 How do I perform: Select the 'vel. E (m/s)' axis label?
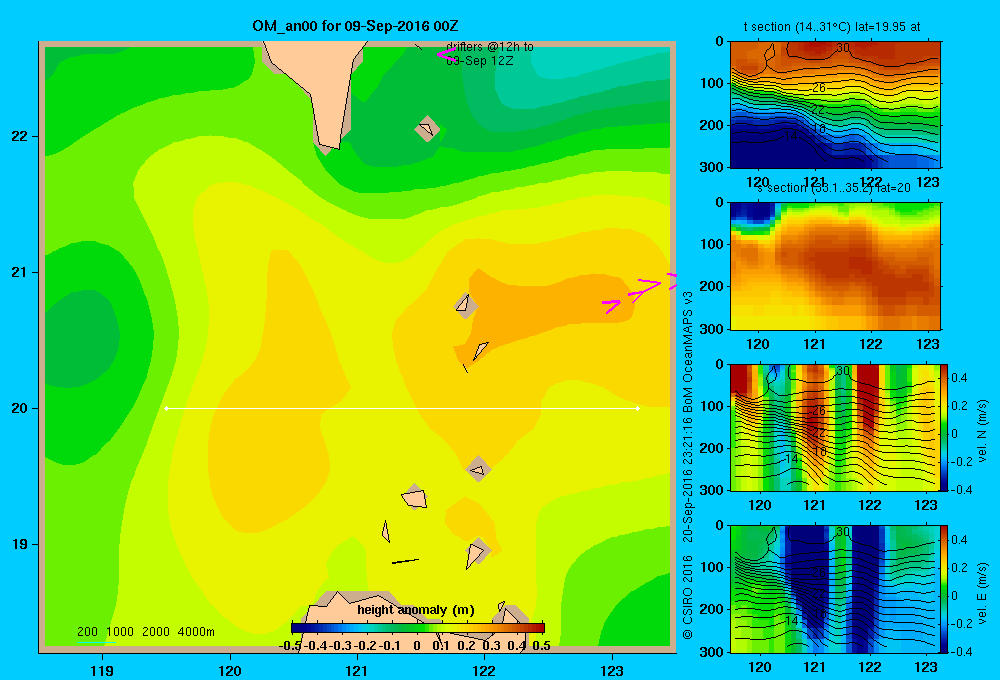982,591
